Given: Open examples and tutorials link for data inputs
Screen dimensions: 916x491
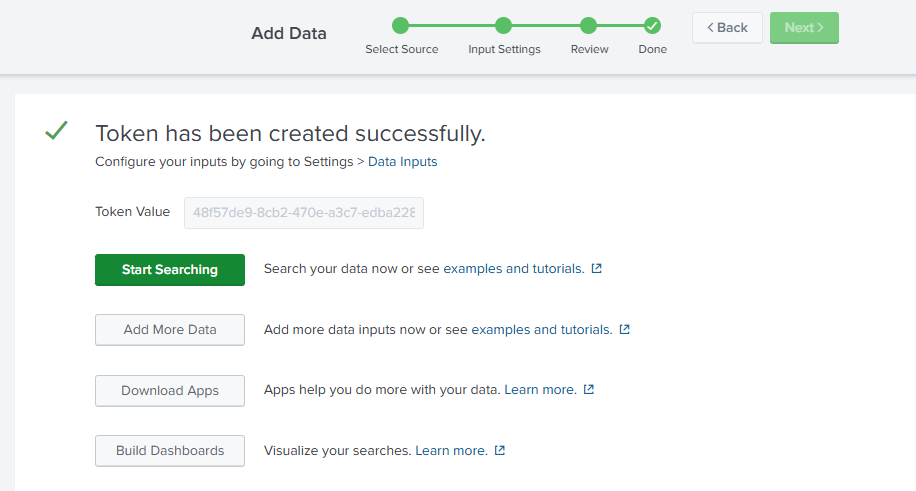Looking at the screenshot, I should tap(542, 330).
